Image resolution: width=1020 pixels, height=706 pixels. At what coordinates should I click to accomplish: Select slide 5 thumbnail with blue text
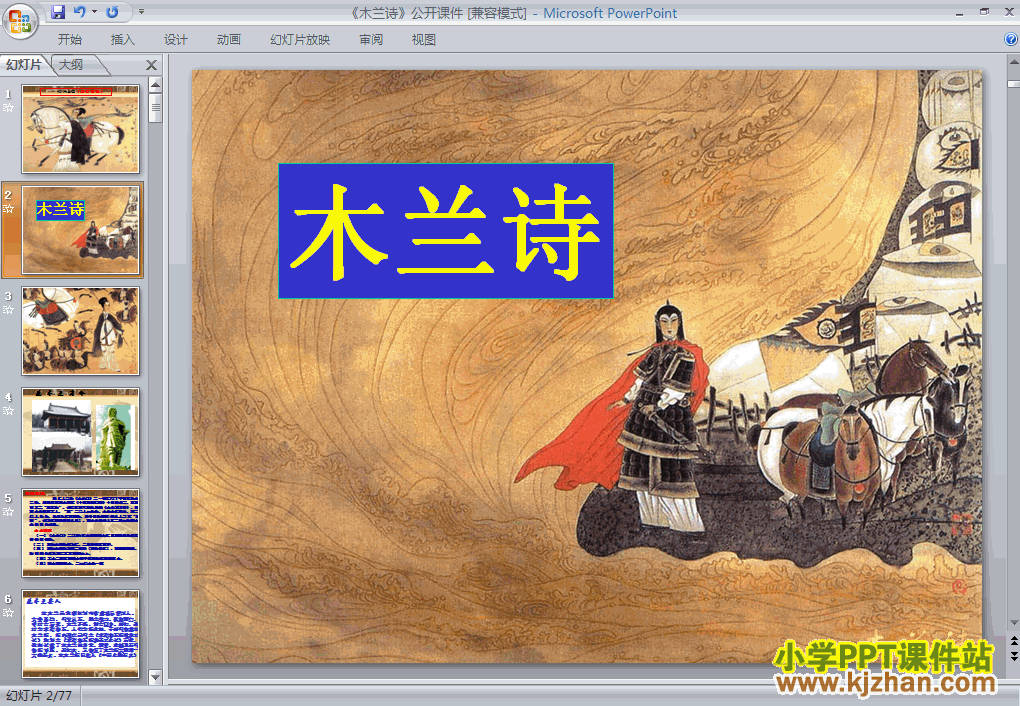coord(81,533)
